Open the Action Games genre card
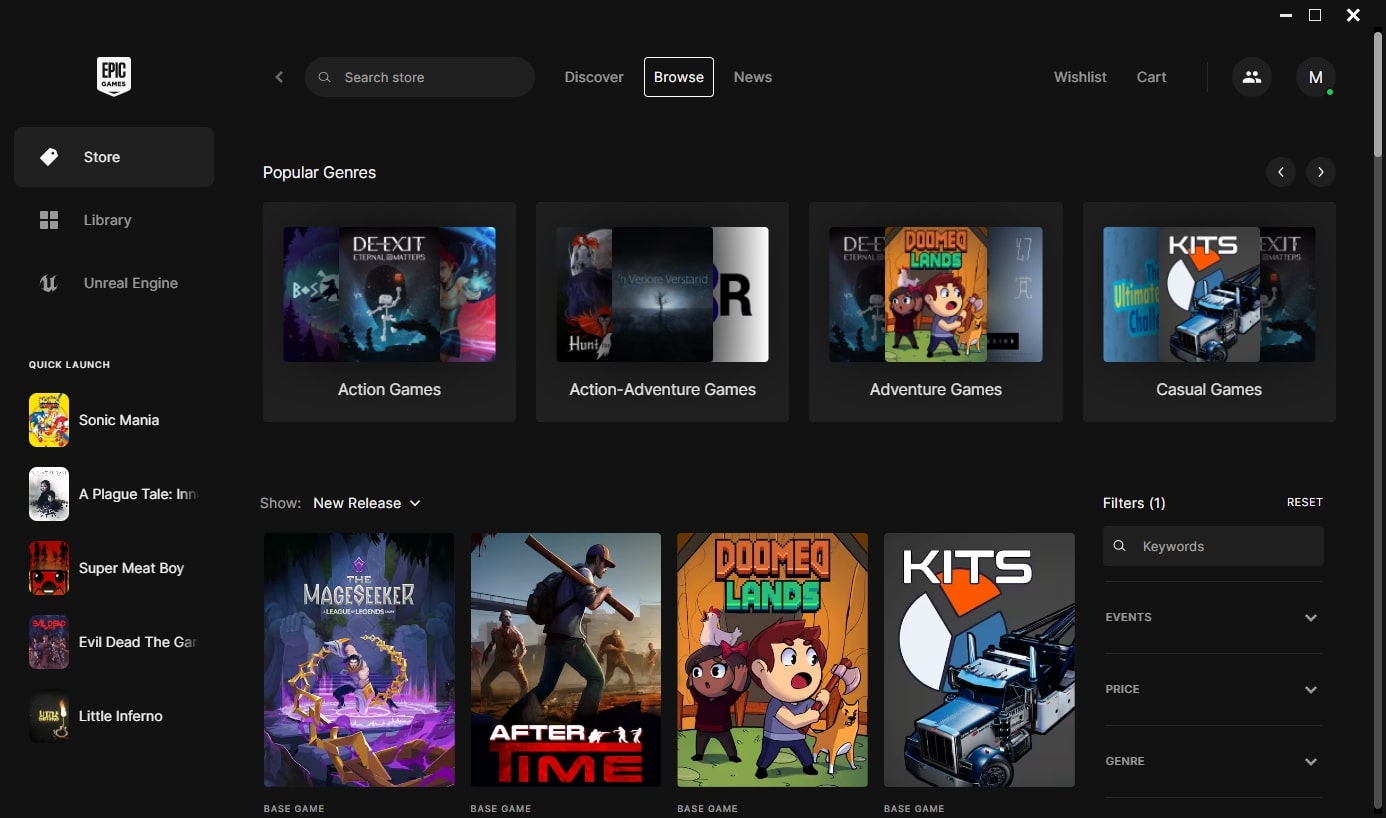 point(389,312)
